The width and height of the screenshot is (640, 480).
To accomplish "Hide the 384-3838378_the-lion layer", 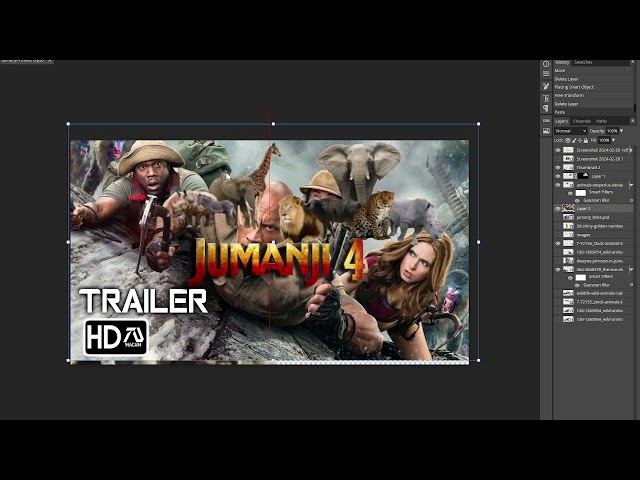I will pos(558,270).
